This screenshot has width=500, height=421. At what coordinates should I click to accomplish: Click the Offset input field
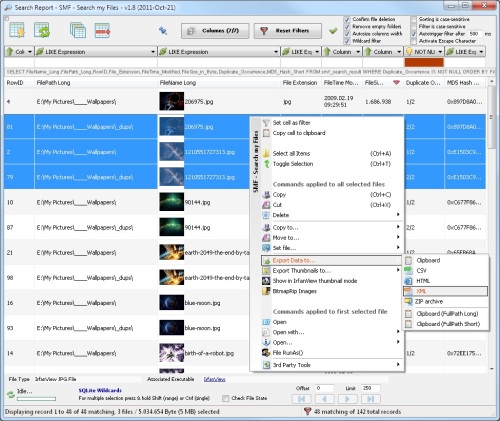324,388
